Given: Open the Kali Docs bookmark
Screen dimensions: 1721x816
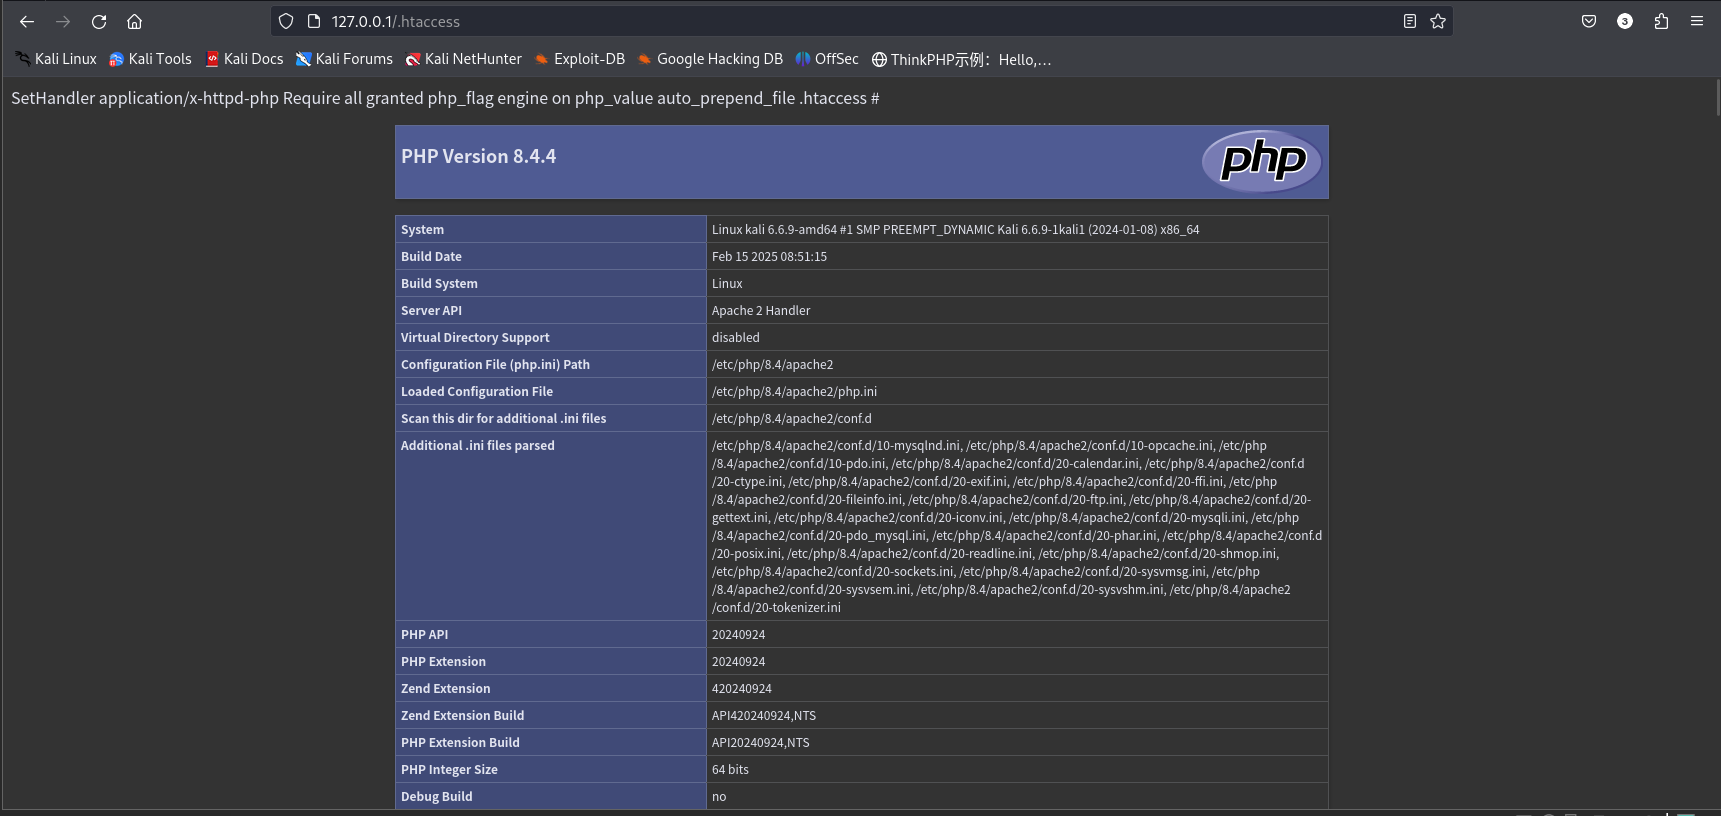Looking at the screenshot, I should pyautogui.click(x=244, y=59).
